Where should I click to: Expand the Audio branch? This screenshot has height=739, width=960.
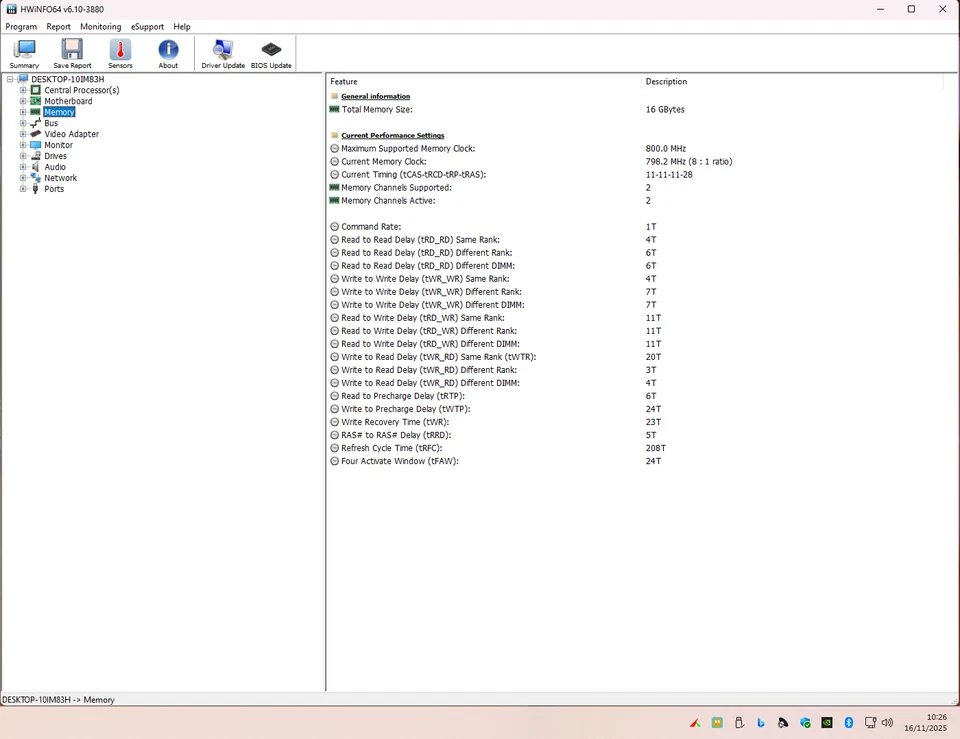(x=23, y=167)
